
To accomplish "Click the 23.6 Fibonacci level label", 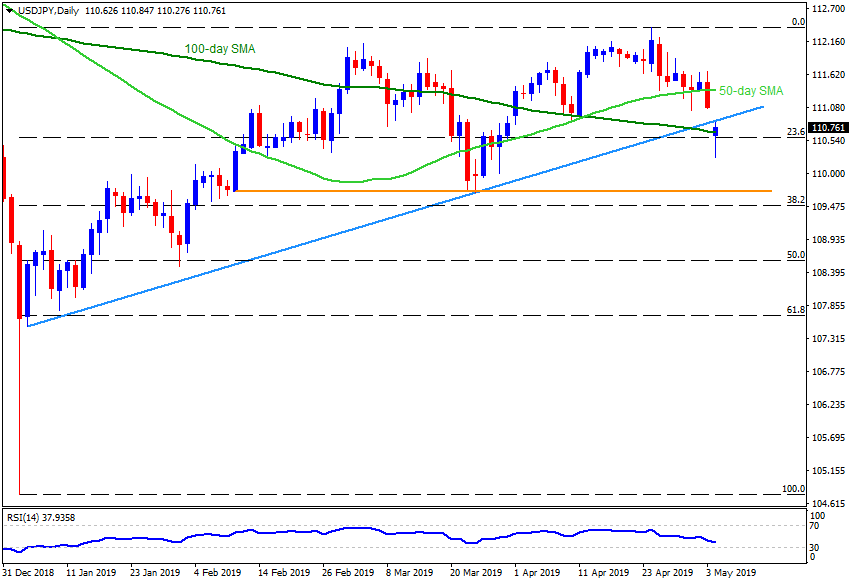I will pyautogui.click(x=797, y=131).
